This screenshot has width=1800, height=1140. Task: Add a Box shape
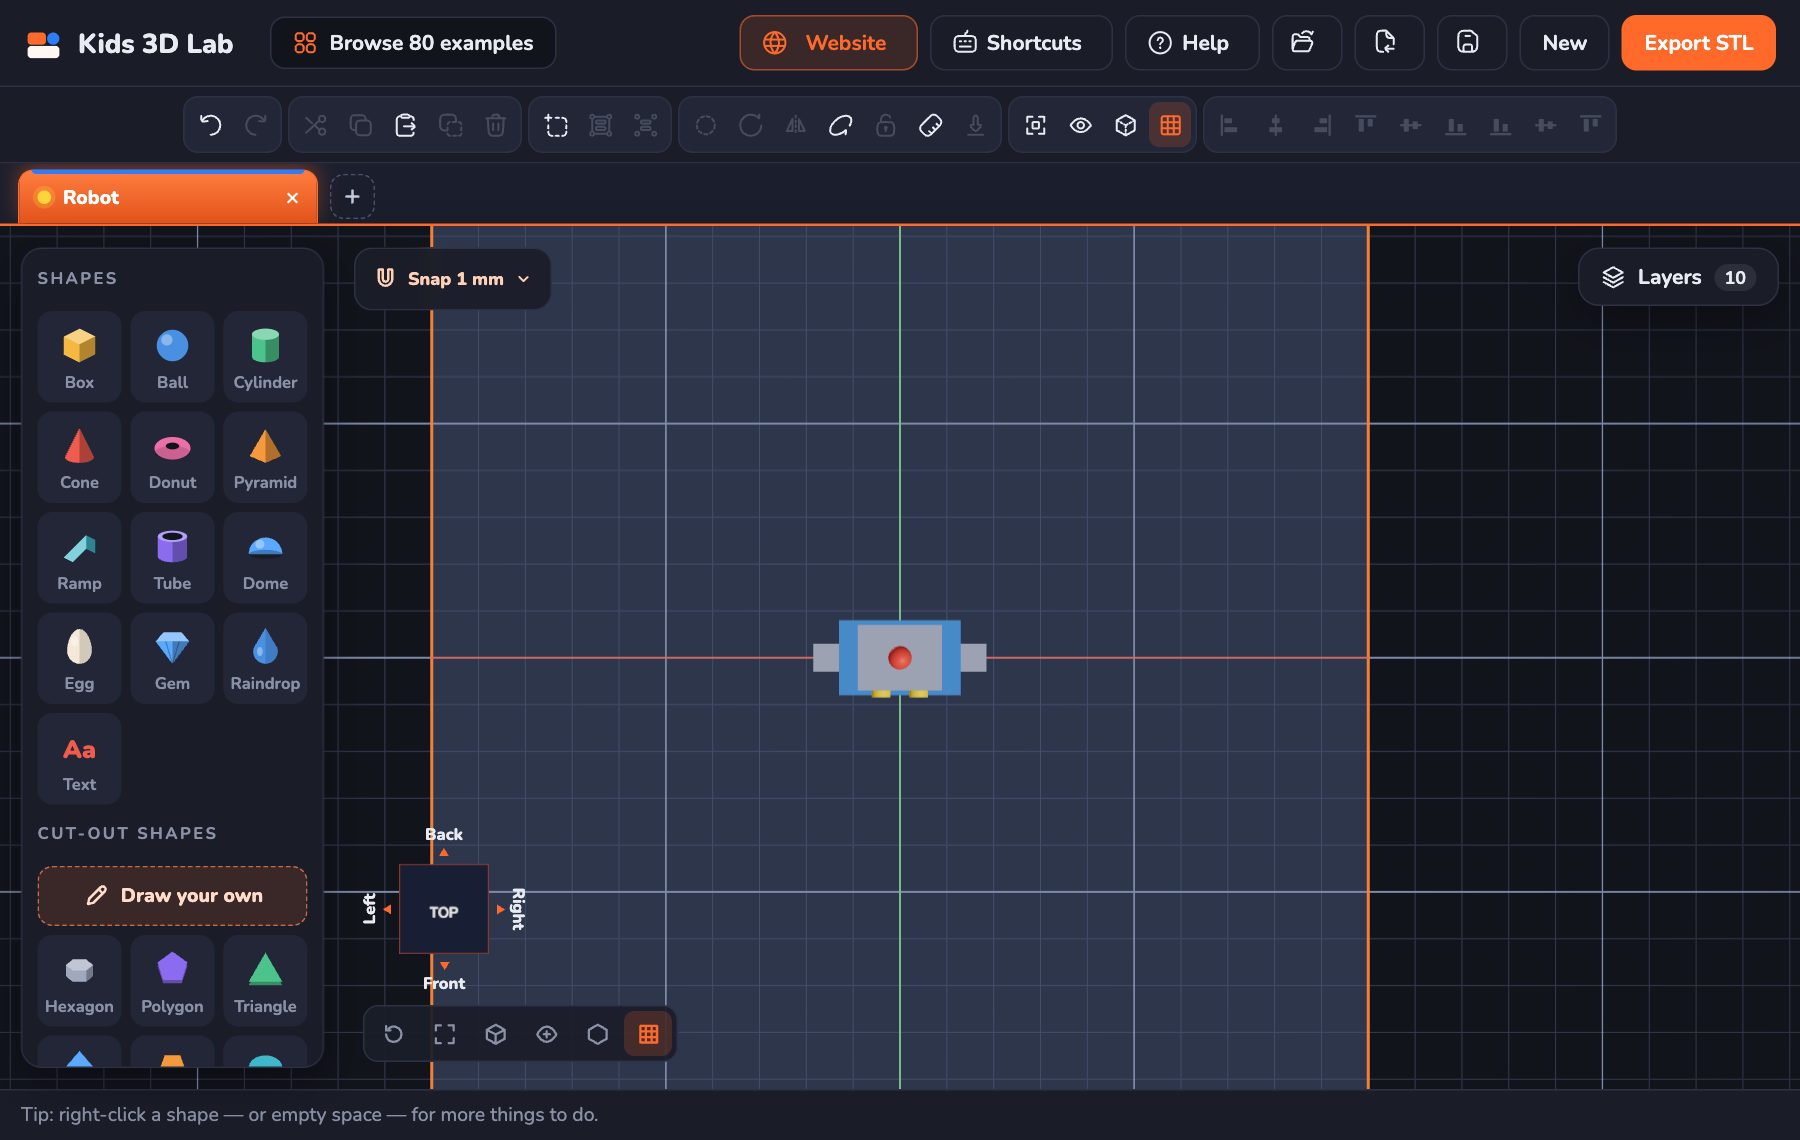pyautogui.click(x=79, y=357)
